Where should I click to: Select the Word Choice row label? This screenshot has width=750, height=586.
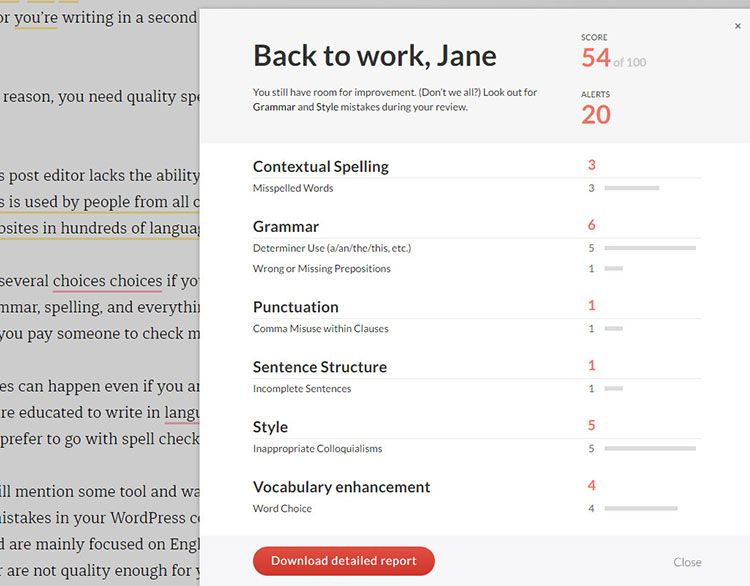[282, 508]
